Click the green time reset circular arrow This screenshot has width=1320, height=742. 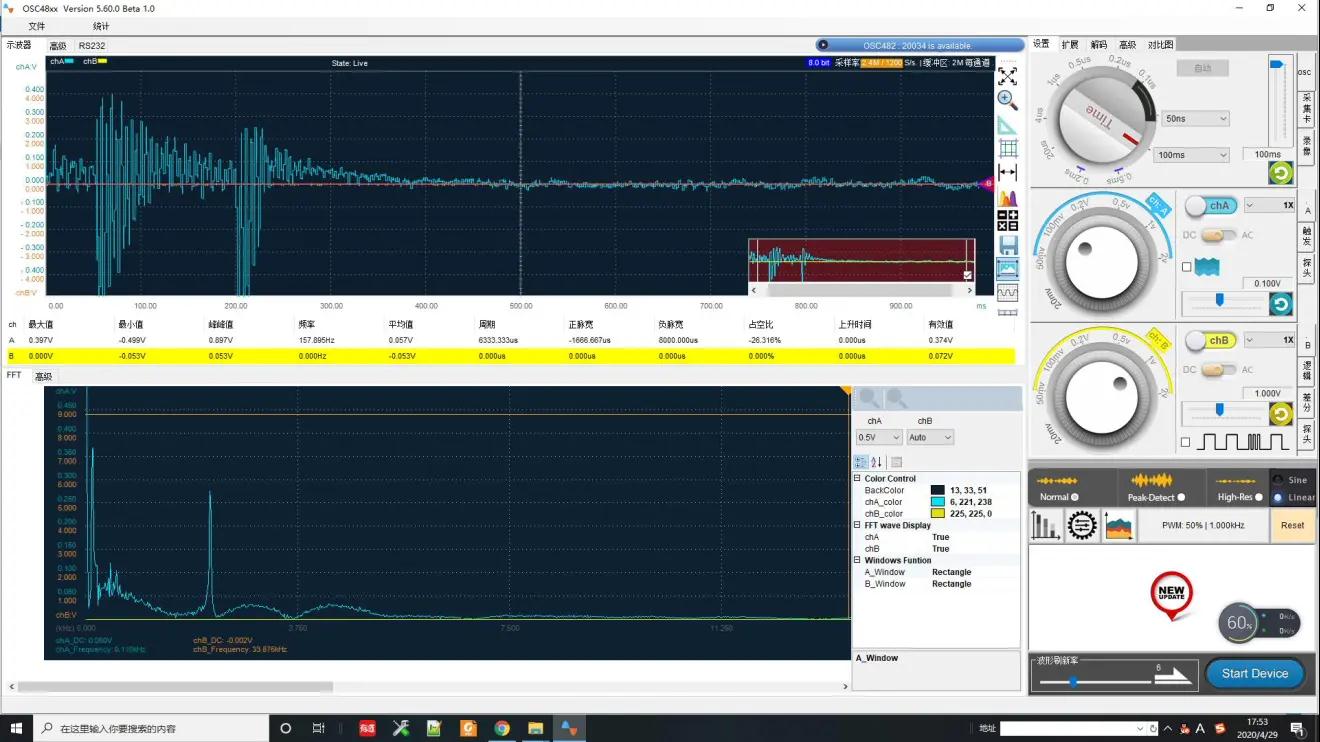pos(1280,173)
